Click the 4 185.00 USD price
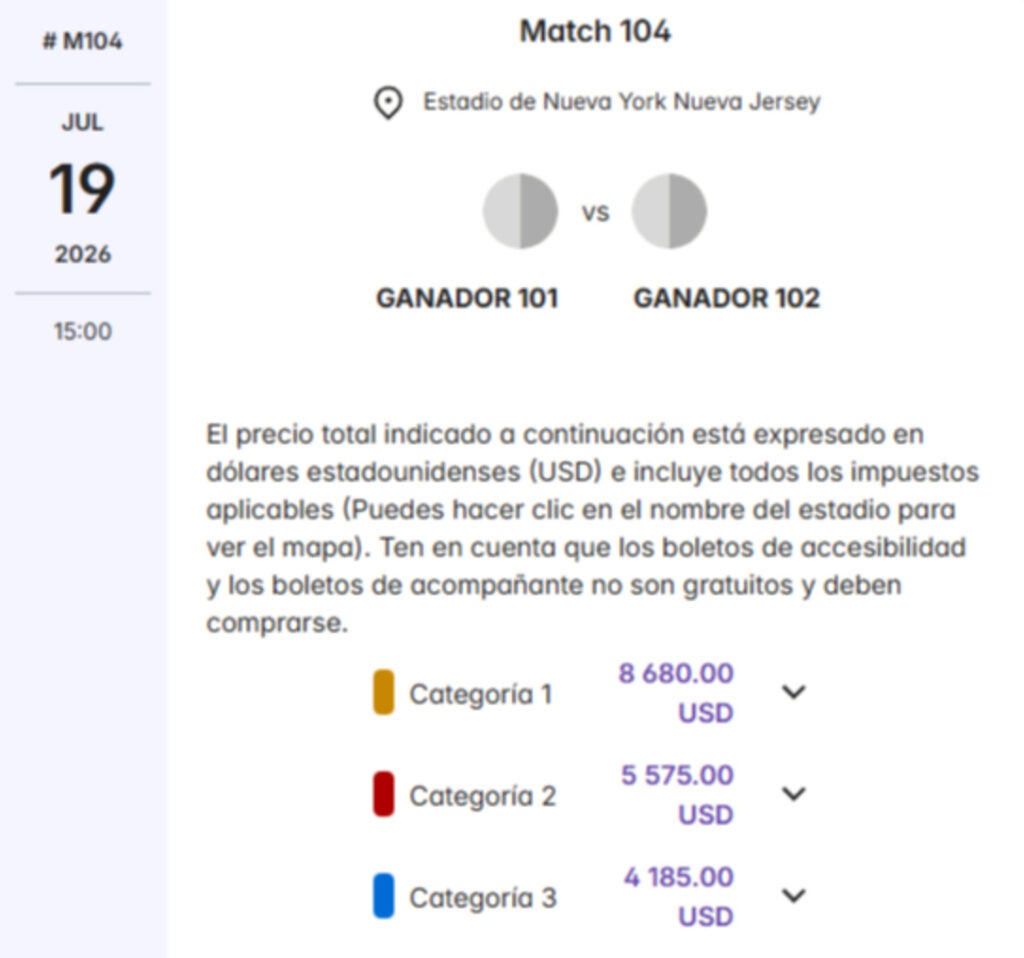The height and width of the screenshot is (958, 1024). click(x=676, y=896)
